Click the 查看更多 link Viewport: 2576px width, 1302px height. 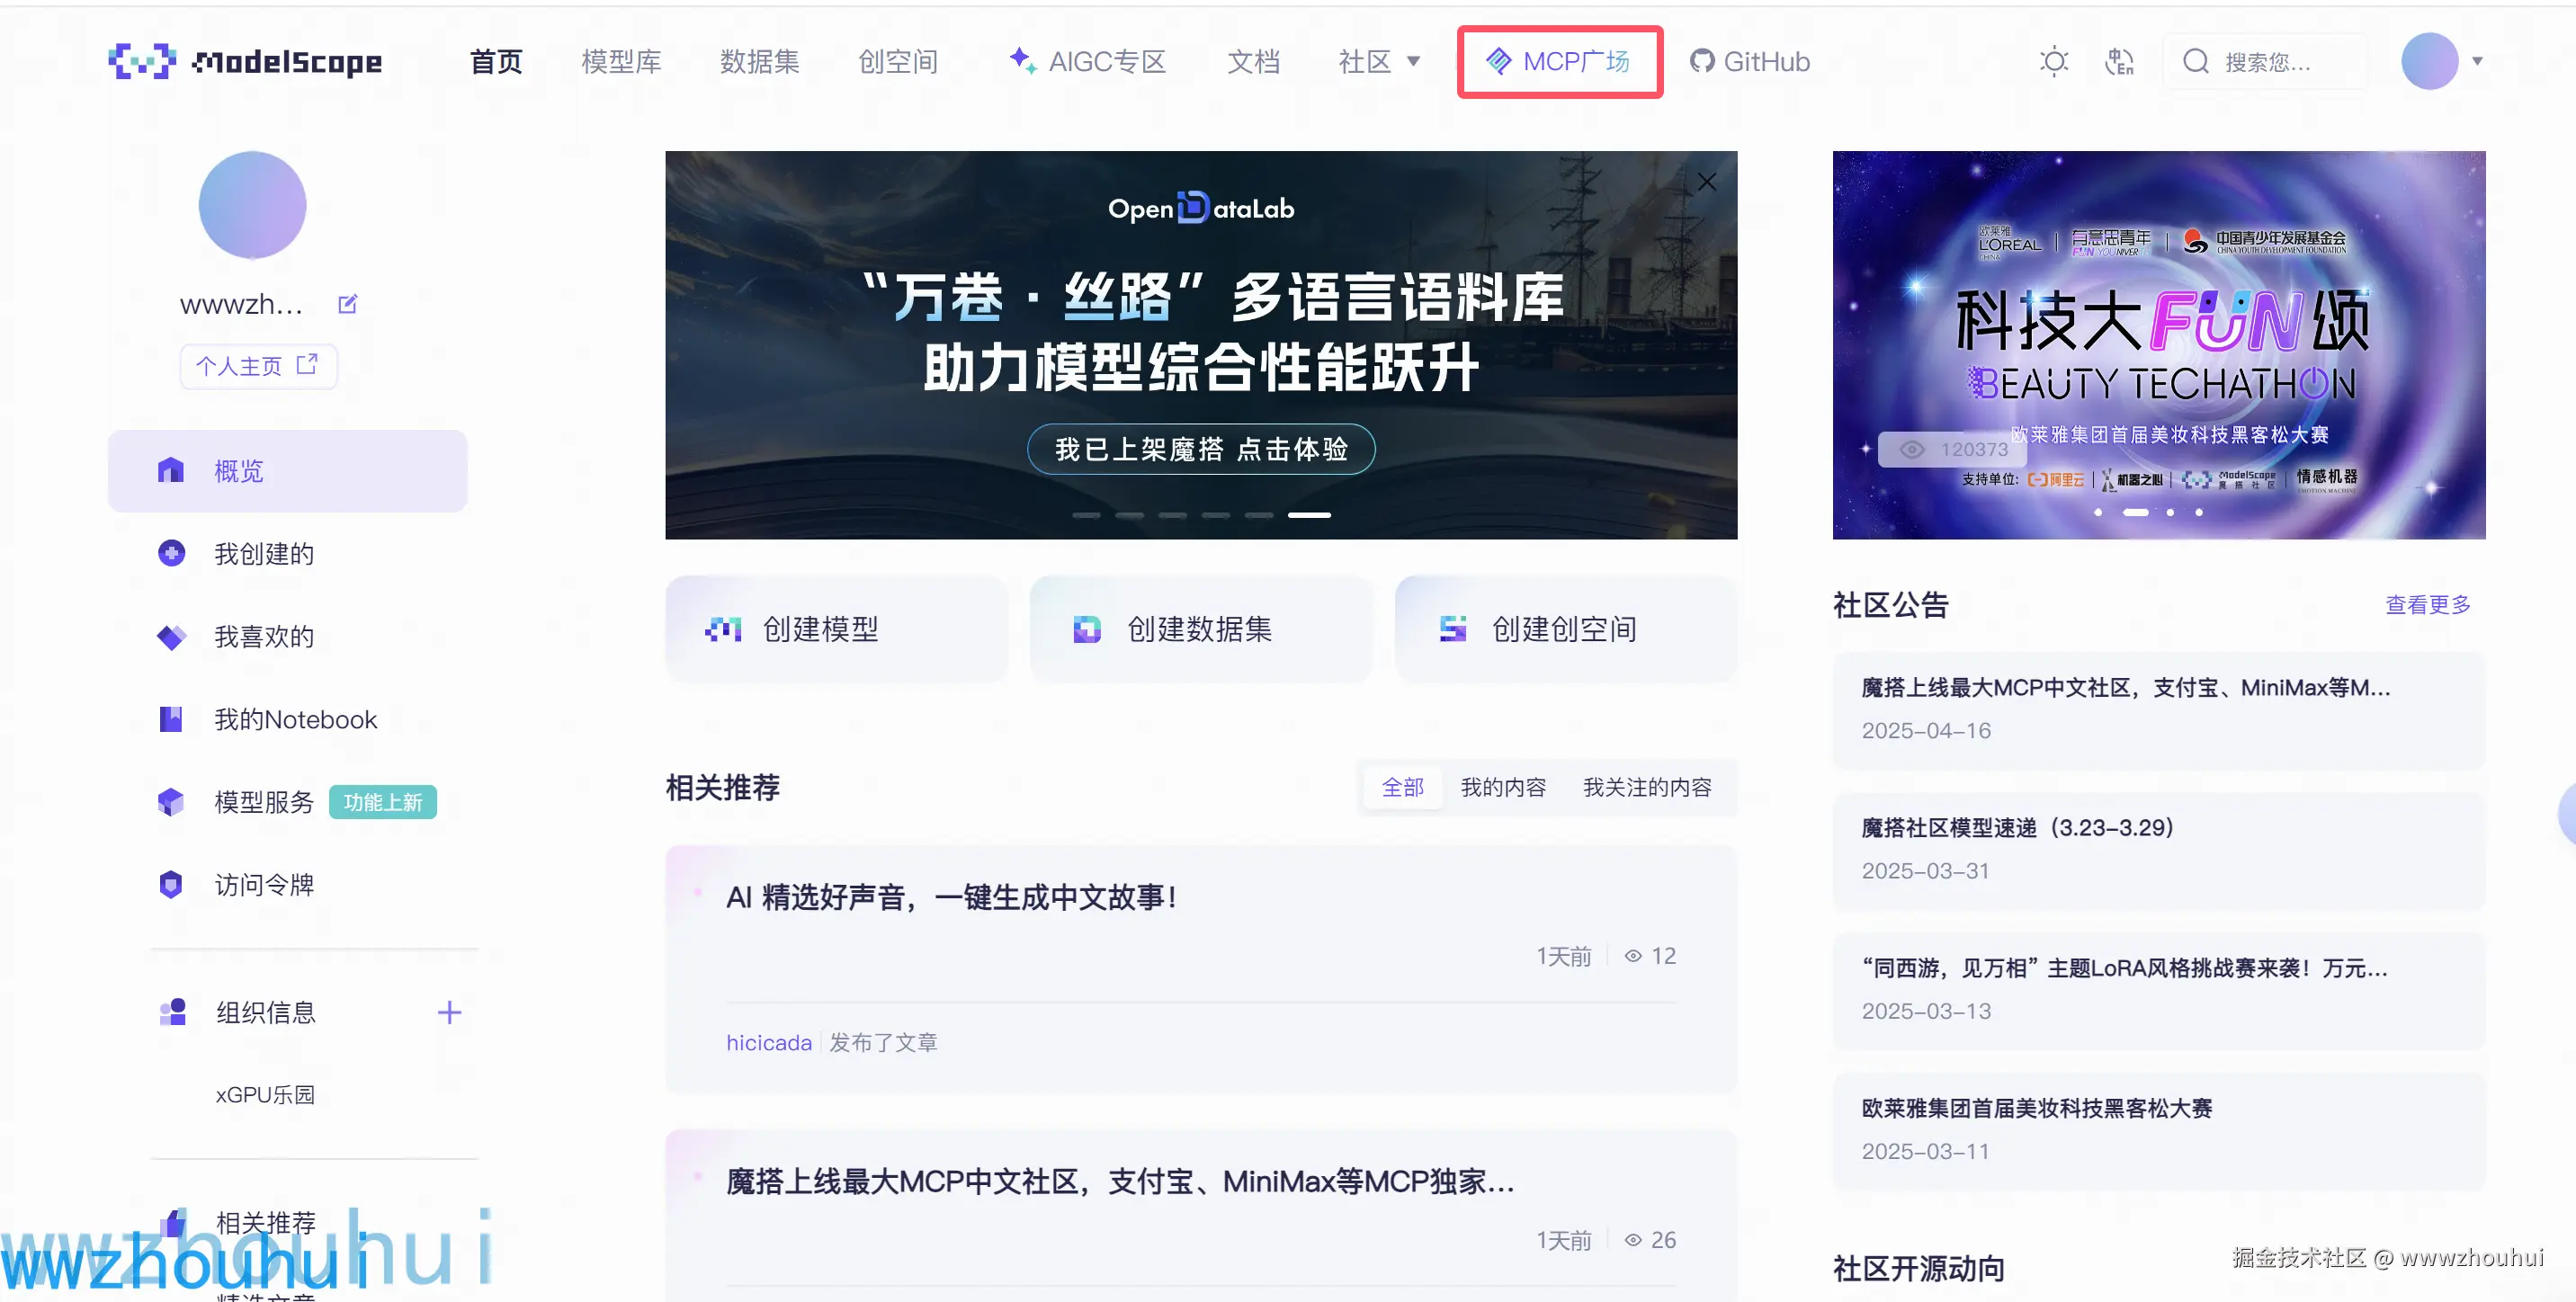click(2427, 604)
